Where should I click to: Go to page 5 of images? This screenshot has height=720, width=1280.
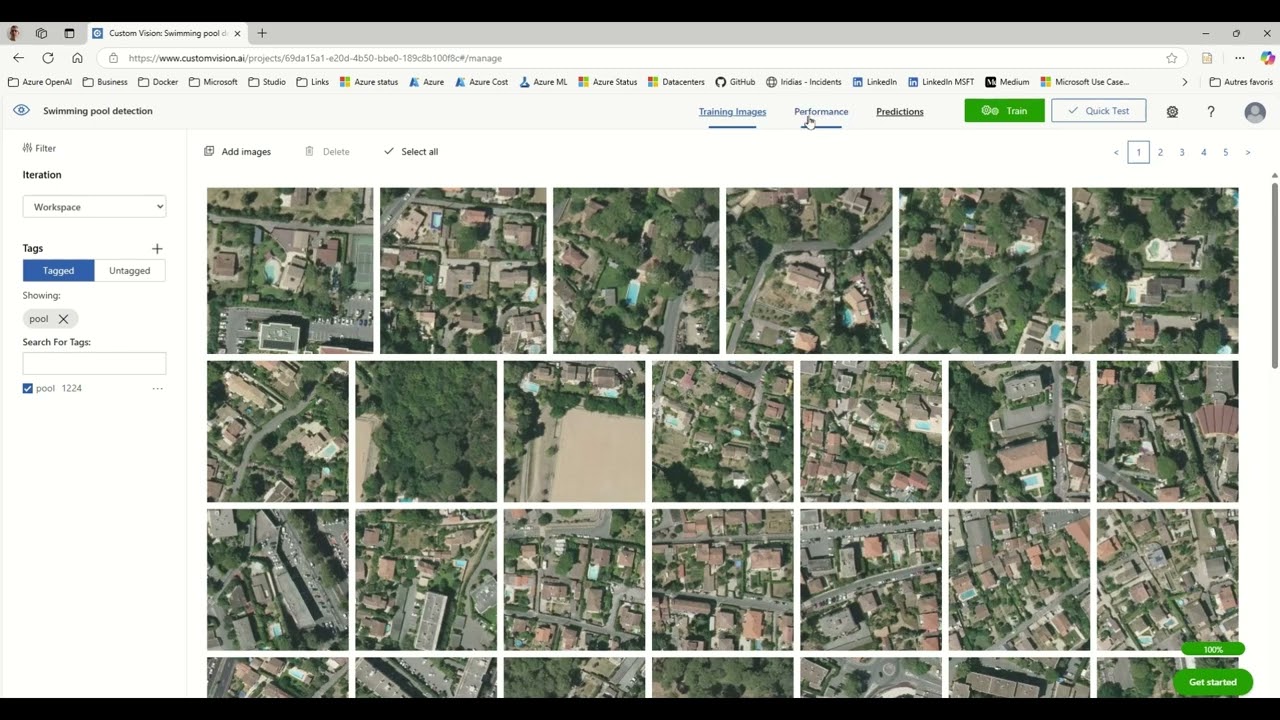tap(1226, 152)
